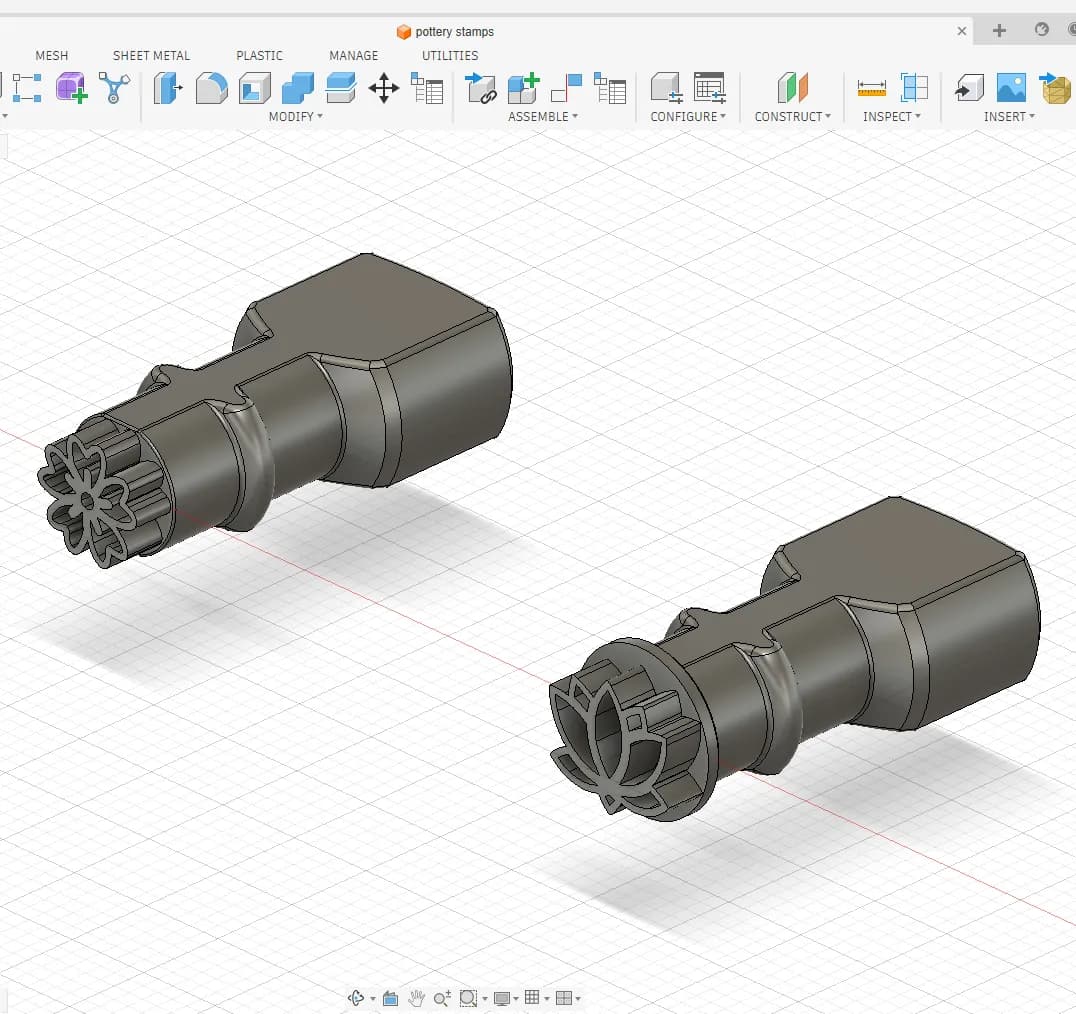
Task: Select the Orbit tool in navigation bar
Action: pyautogui.click(x=356, y=998)
